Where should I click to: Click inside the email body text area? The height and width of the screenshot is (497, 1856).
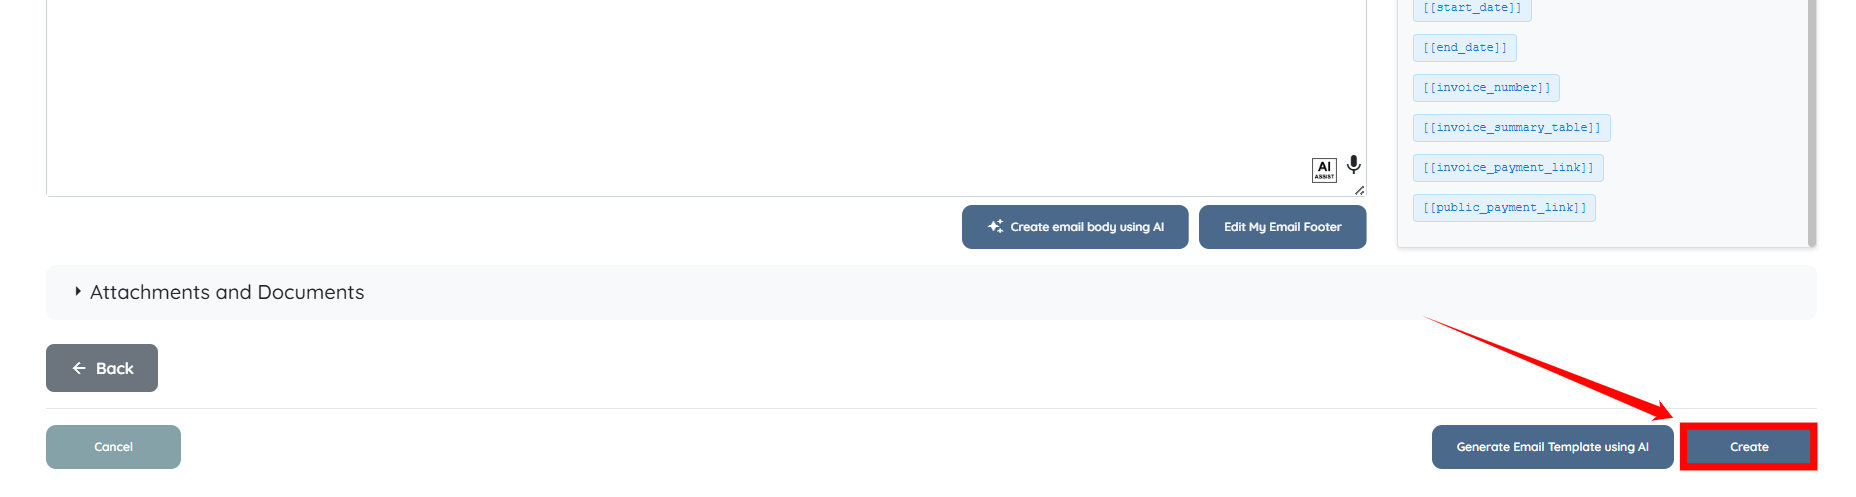tap(700, 90)
